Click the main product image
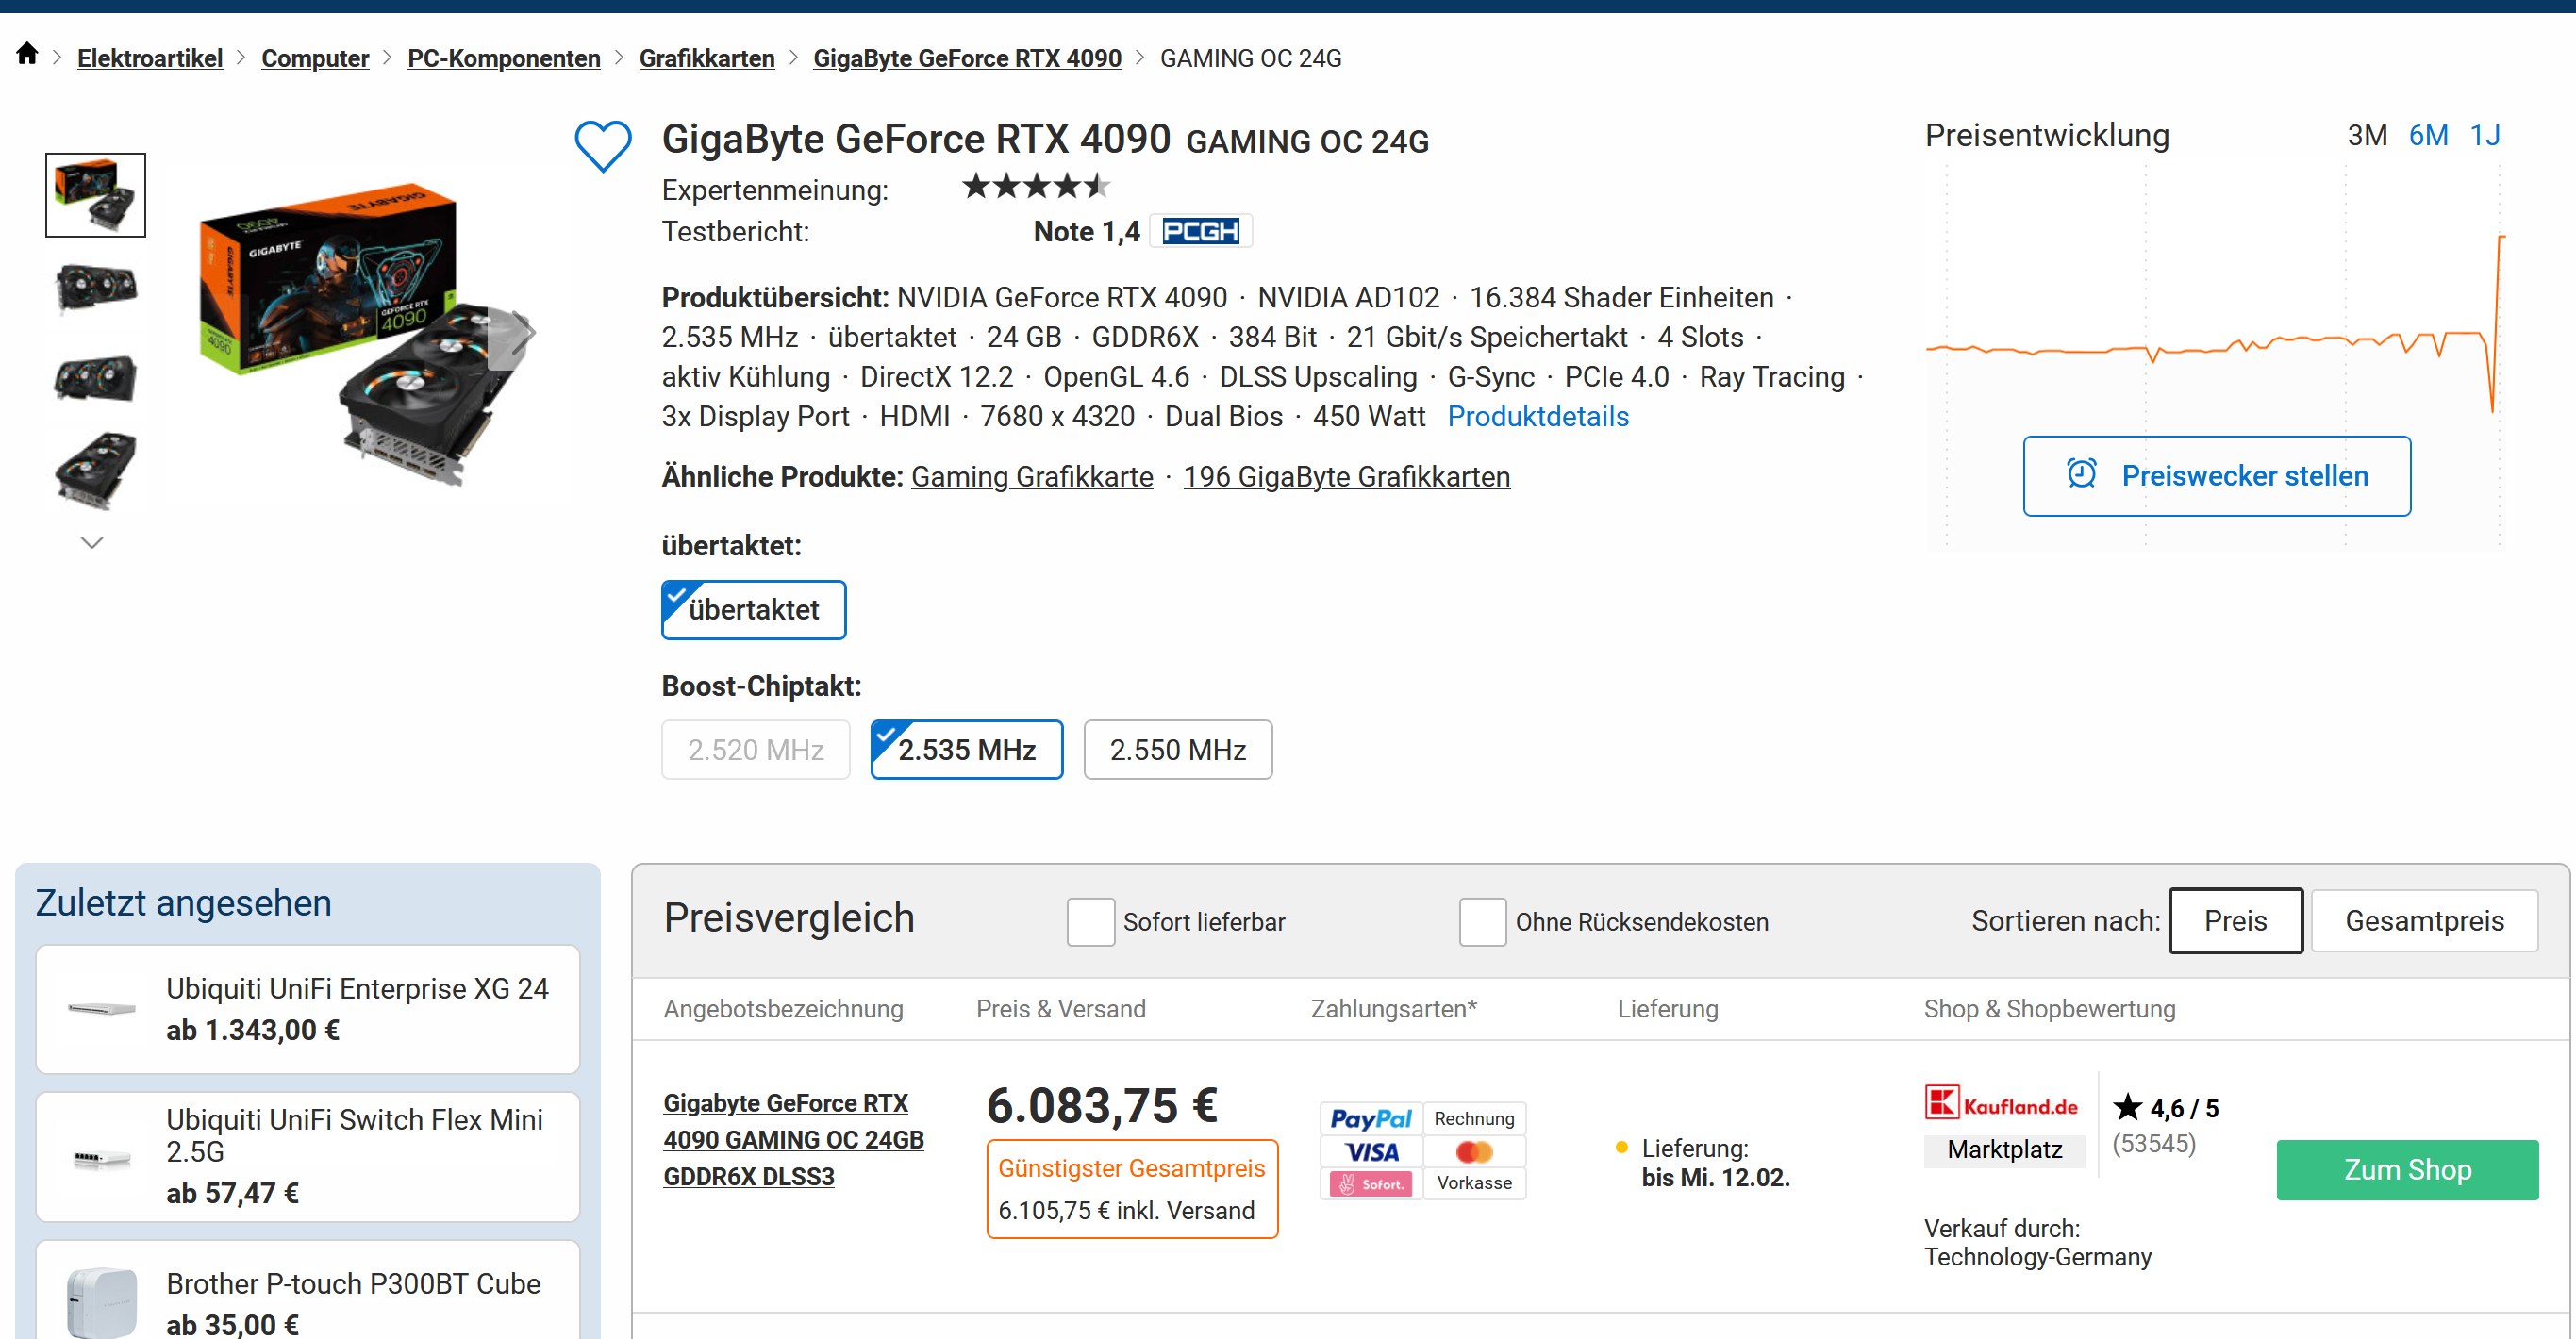This screenshot has height=1339, width=2576. point(367,335)
